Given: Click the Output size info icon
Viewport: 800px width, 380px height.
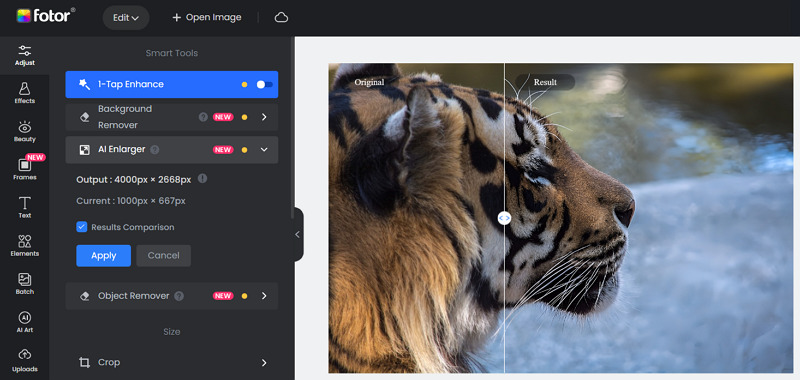Looking at the screenshot, I should pyautogui.click(x=203, y=178).
